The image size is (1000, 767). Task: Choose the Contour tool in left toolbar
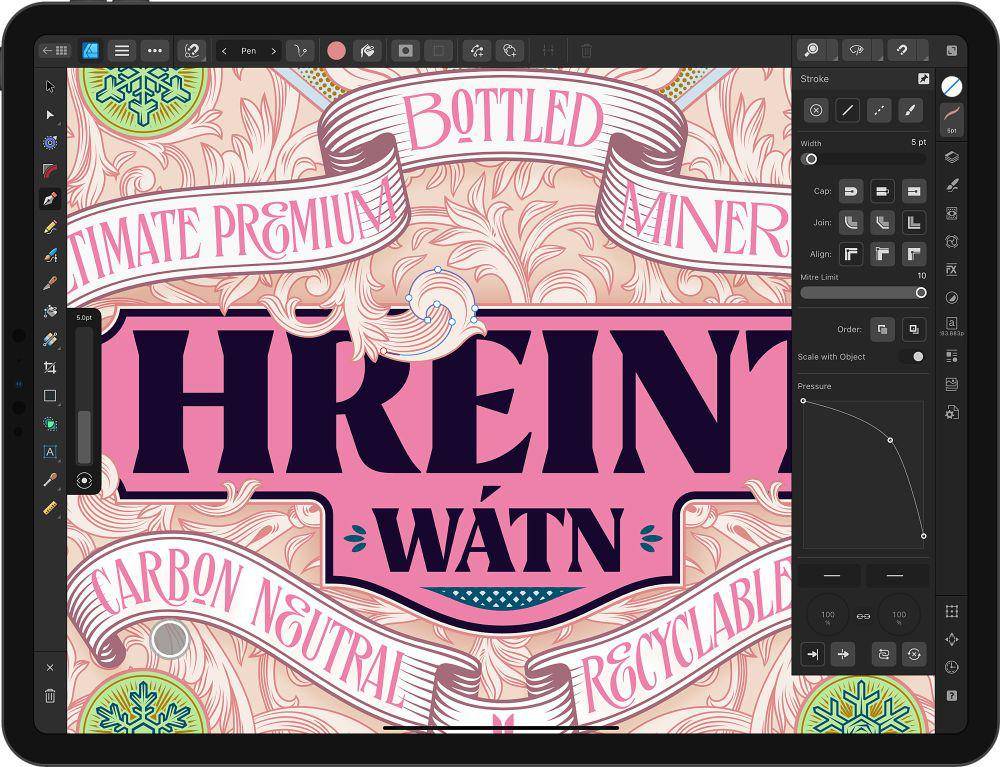coord(50,143)
